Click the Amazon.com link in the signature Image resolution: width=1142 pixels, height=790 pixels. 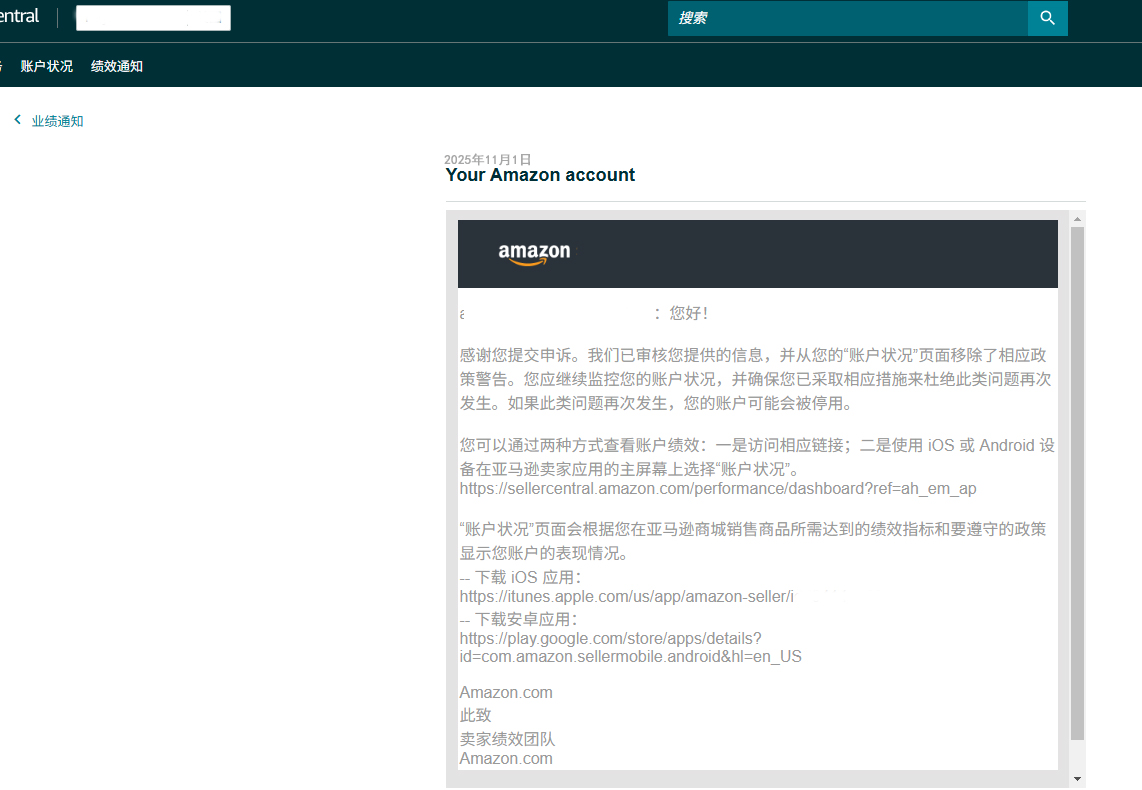coord(505,758)
